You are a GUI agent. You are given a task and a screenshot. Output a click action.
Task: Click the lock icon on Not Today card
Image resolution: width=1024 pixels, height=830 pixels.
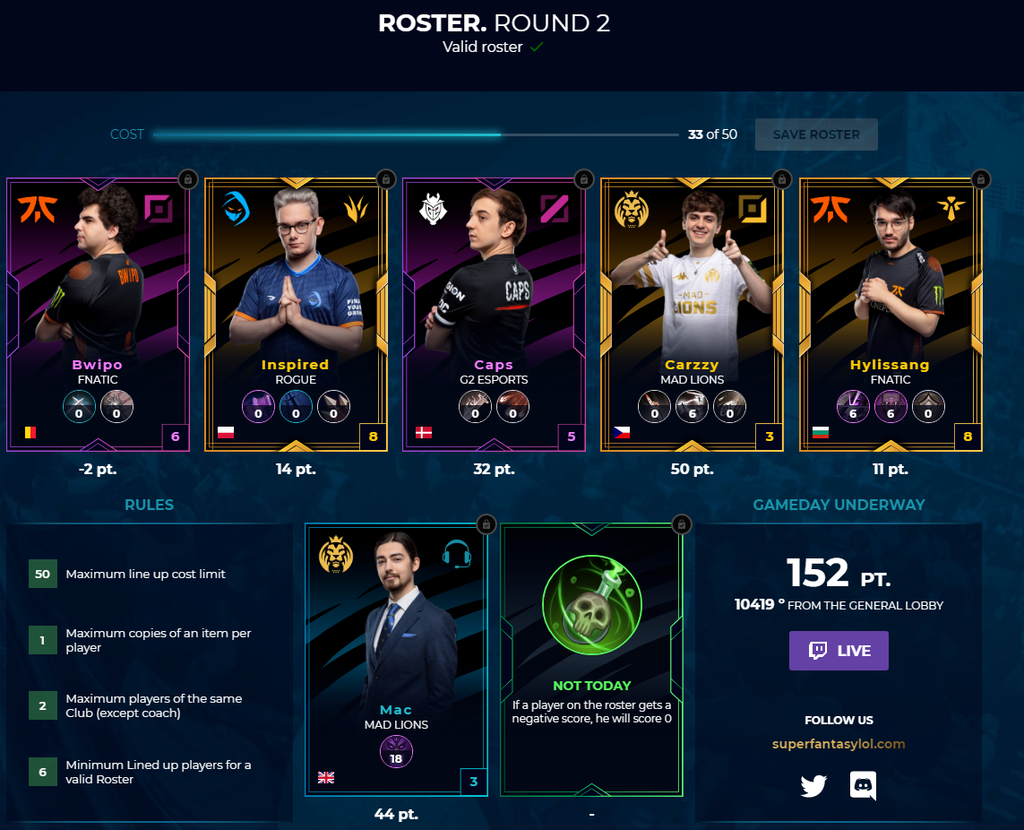[681, 524]
